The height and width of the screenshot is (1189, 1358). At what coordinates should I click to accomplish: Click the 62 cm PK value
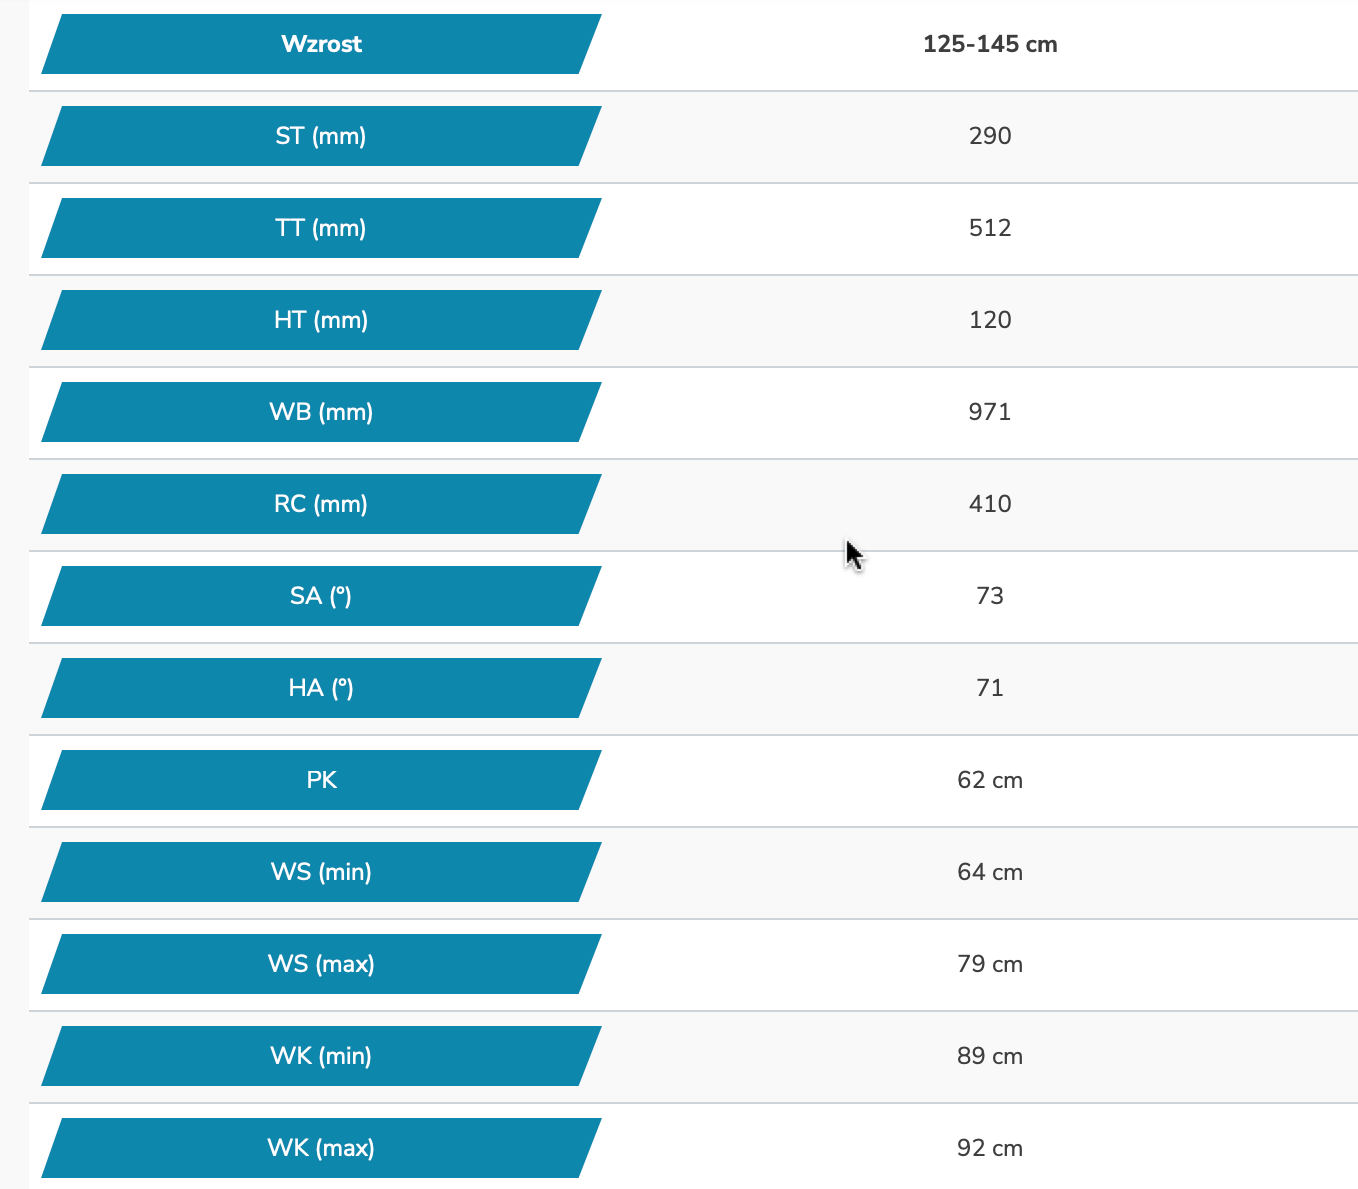tap(990, 780)
